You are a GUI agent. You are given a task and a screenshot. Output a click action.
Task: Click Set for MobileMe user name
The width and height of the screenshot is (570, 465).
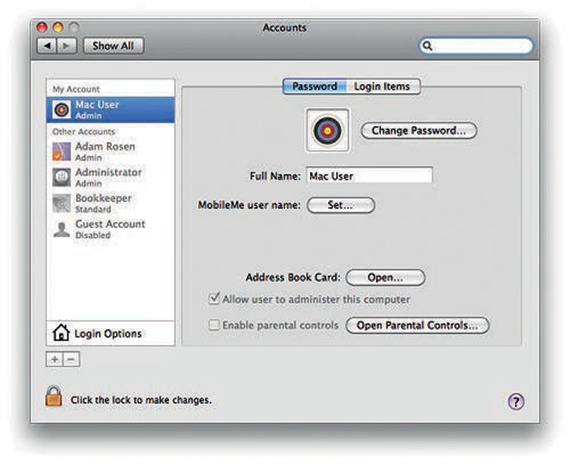[x=341, y=205]
